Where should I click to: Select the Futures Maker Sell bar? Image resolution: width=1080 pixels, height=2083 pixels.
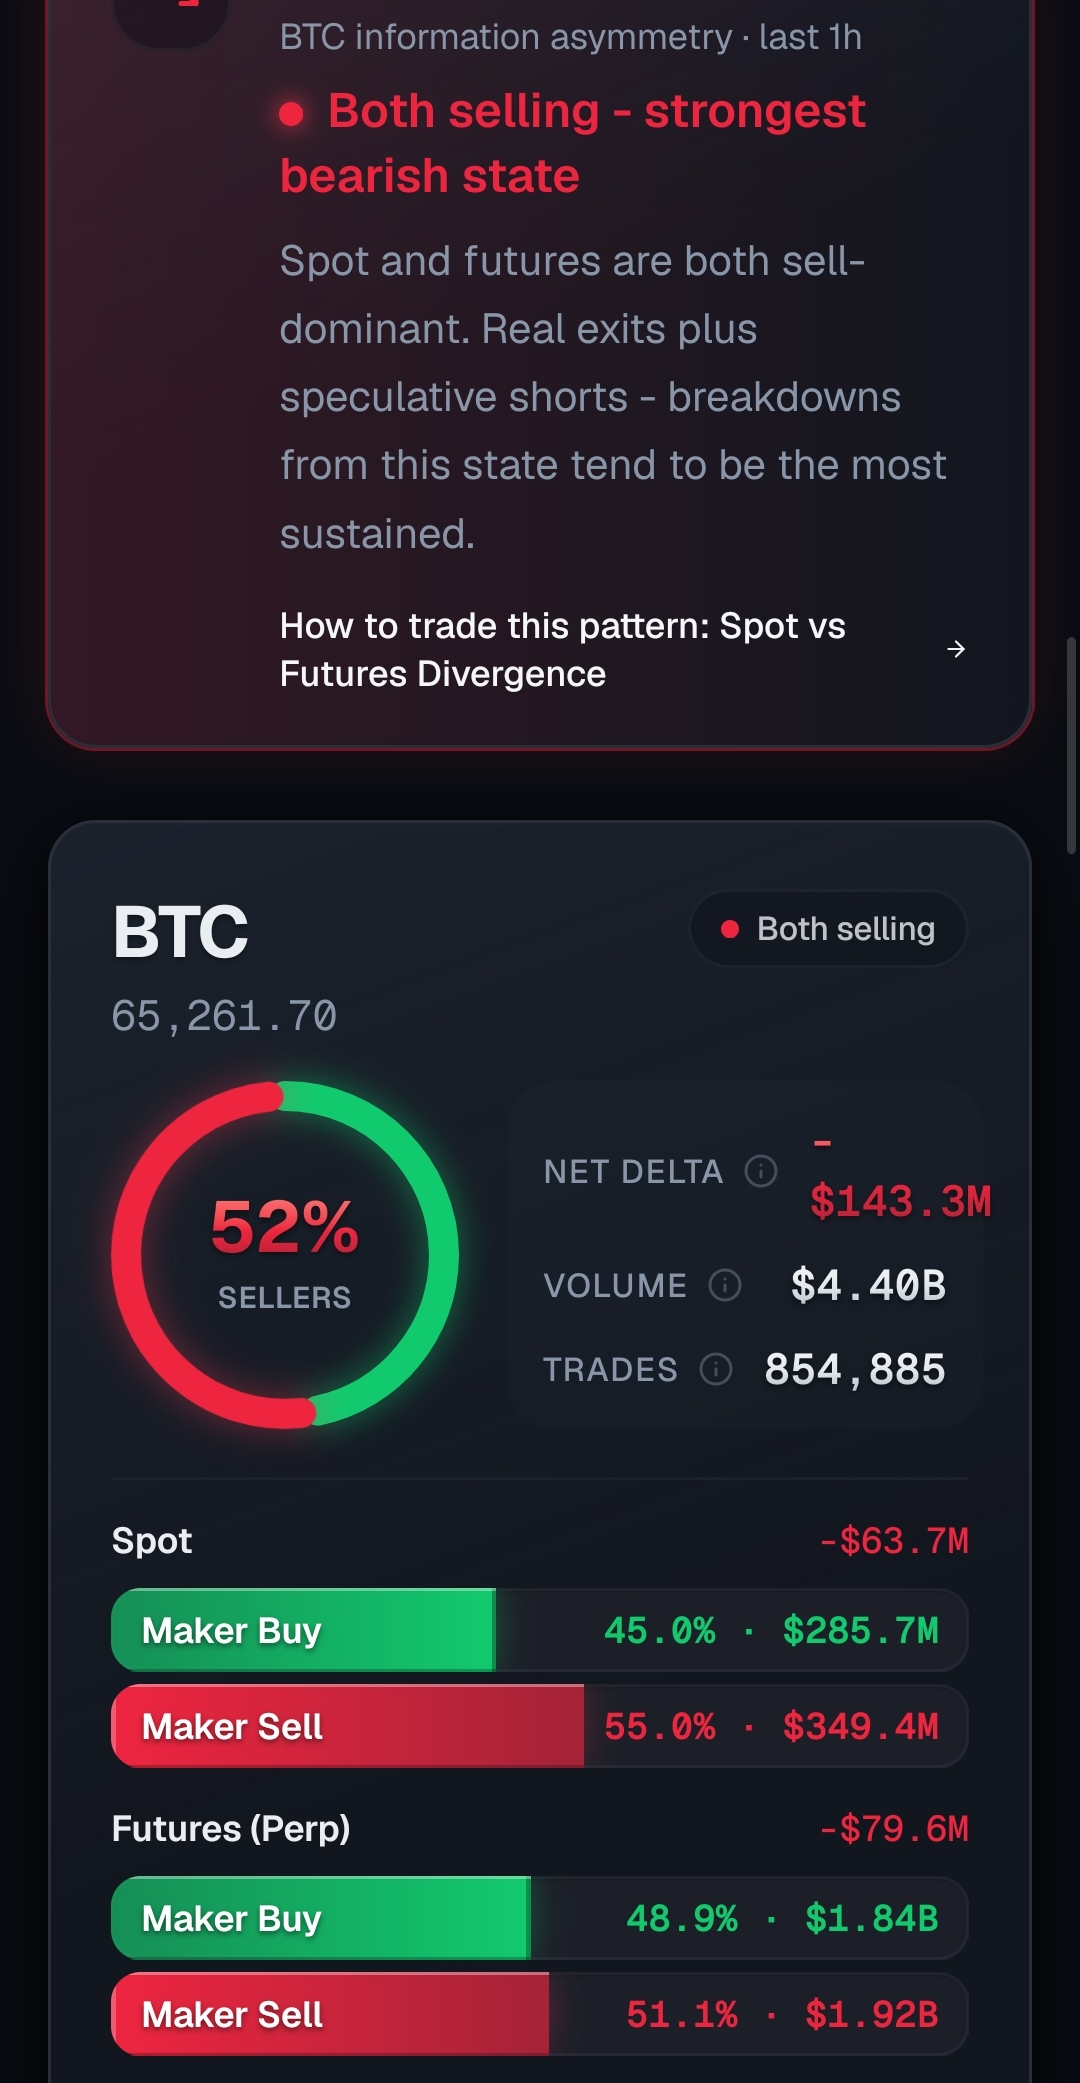point(540,2014)
